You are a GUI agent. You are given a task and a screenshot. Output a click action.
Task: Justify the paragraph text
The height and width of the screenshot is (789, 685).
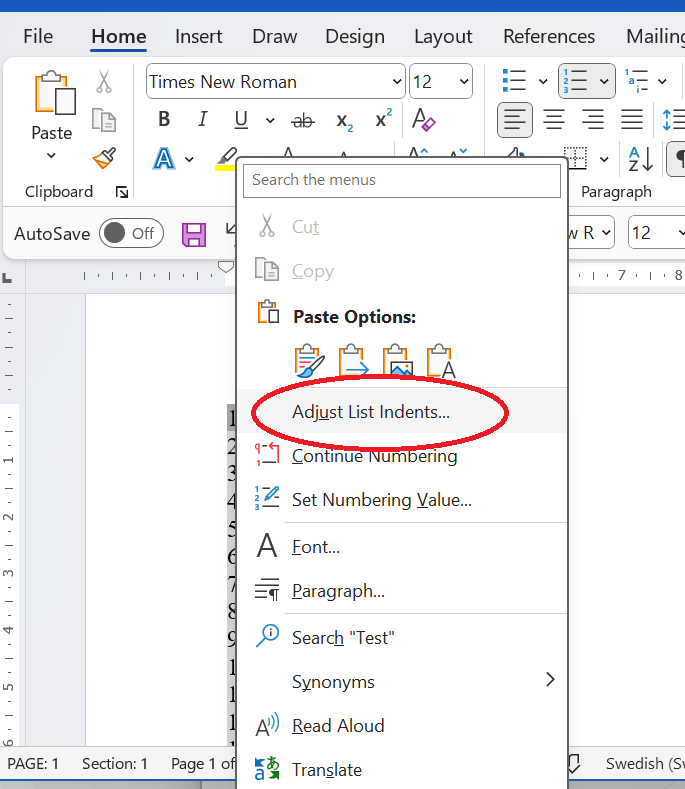(632, 120)
